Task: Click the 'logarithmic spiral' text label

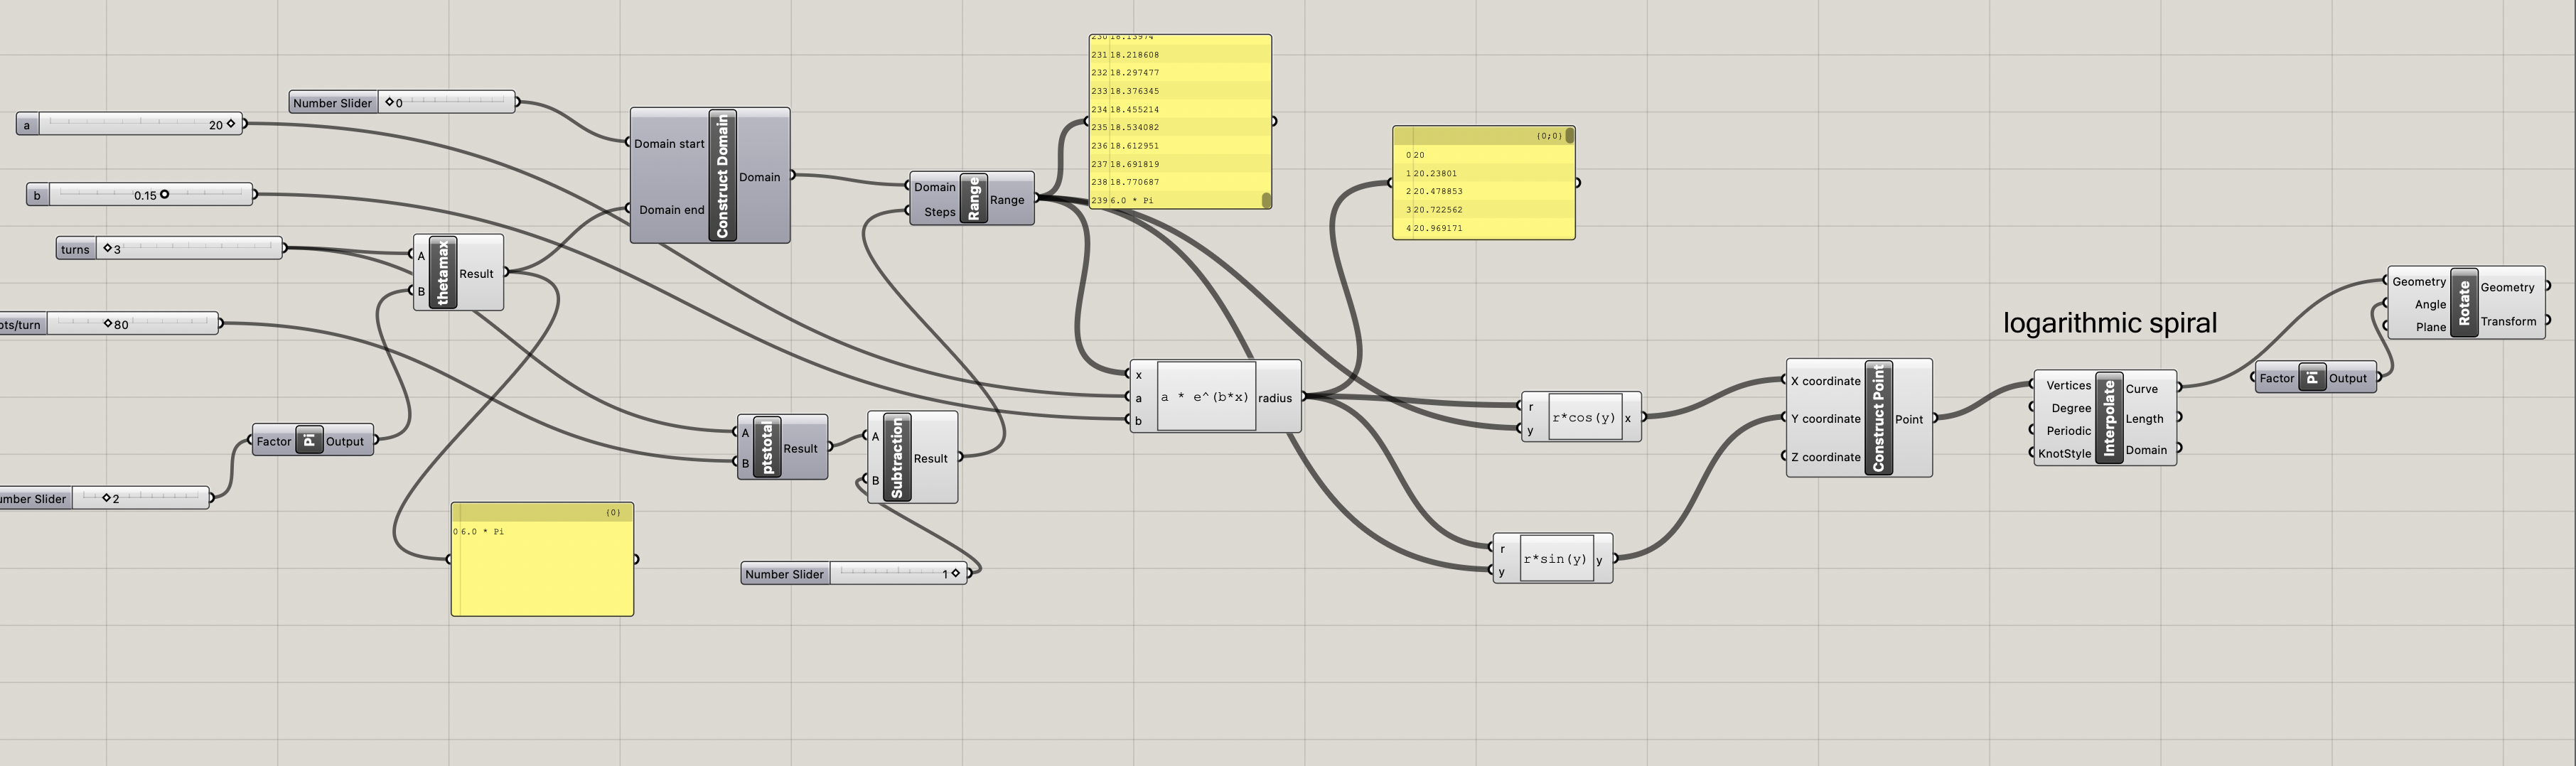Action: coord(2109,323)
